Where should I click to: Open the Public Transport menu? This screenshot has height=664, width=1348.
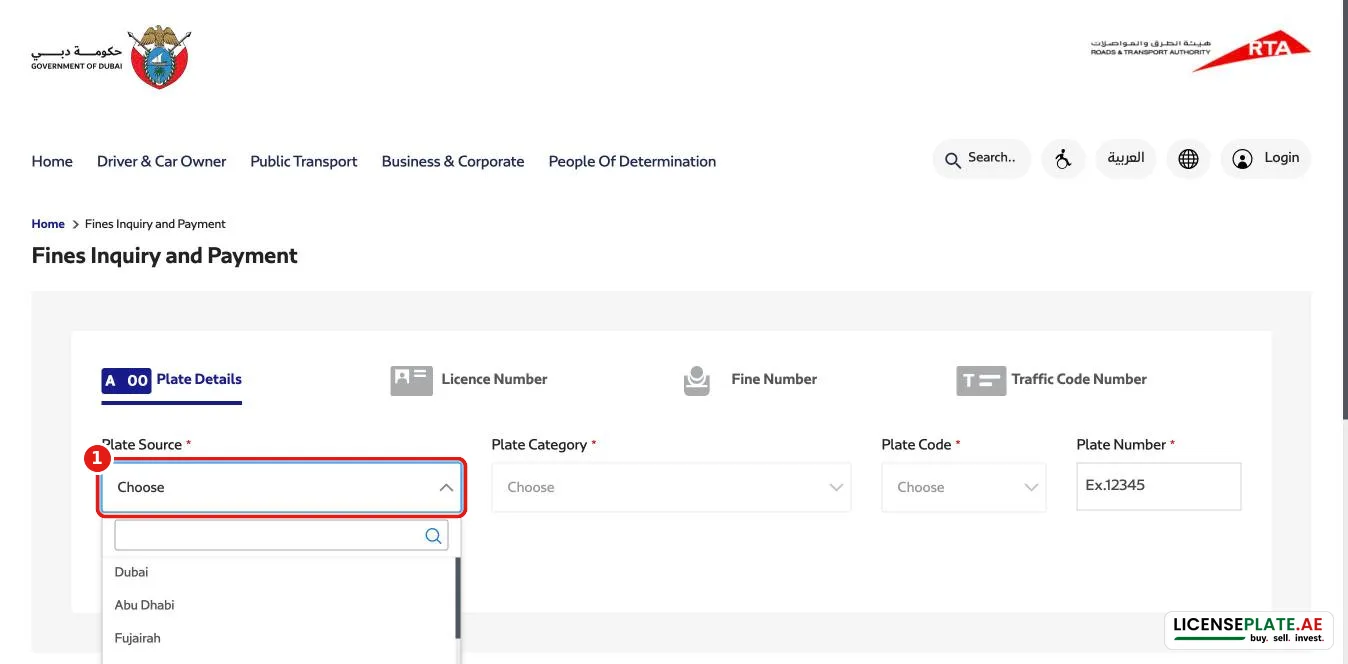pyautogui.click(x=304, y=161)
